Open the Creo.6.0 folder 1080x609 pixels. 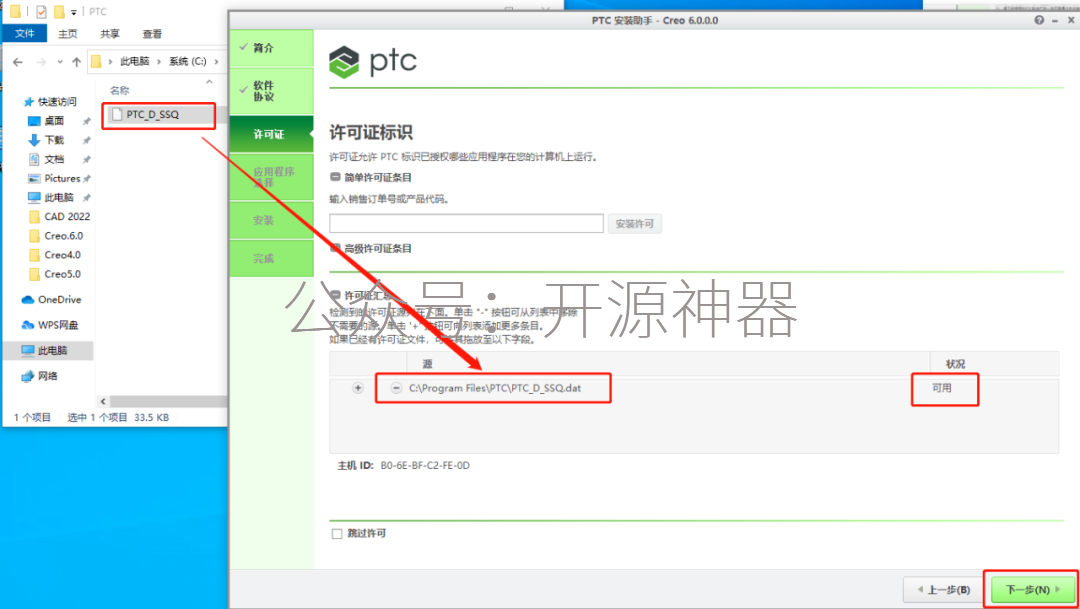(x=63, y=236)
